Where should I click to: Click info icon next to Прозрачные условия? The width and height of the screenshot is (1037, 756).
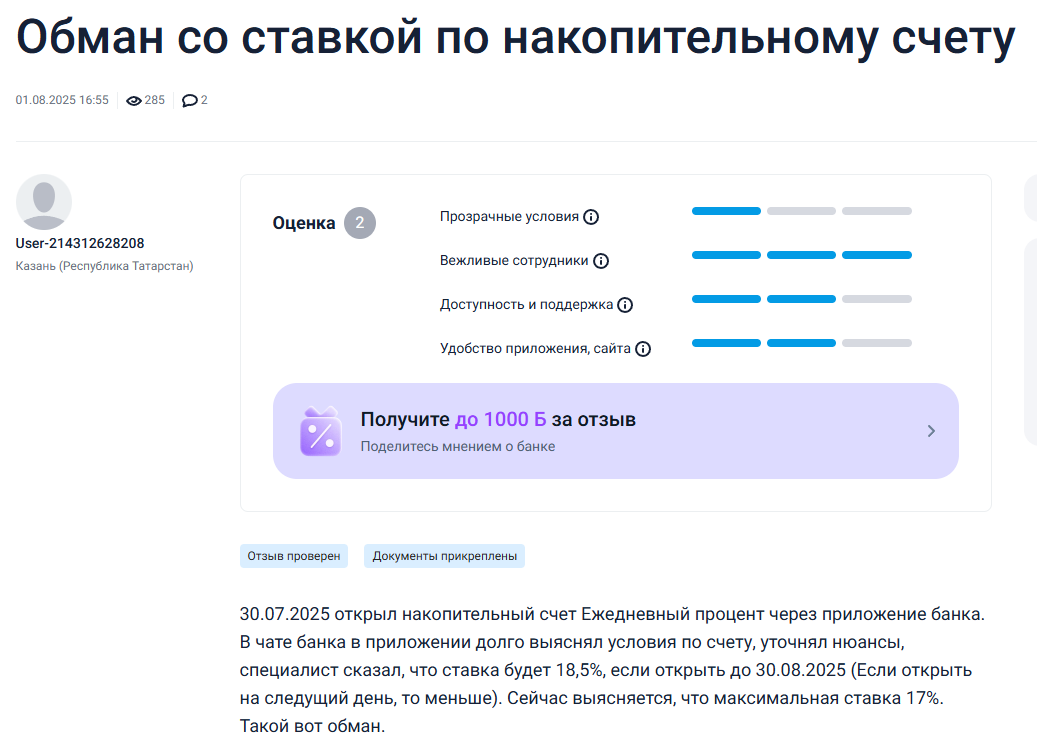coord(591,217)
